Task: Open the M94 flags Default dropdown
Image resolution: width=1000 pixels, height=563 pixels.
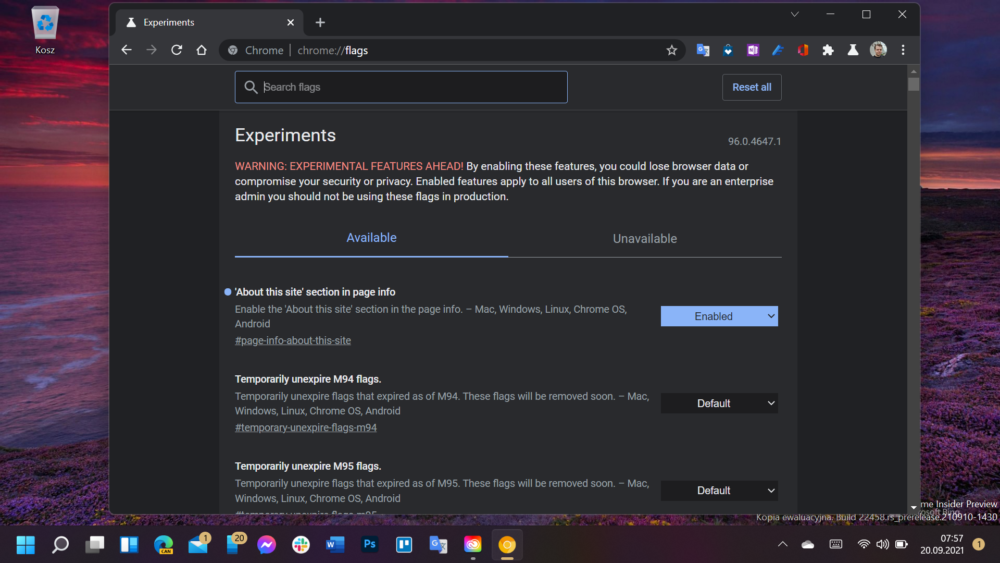Action: [x=719, y=404]
